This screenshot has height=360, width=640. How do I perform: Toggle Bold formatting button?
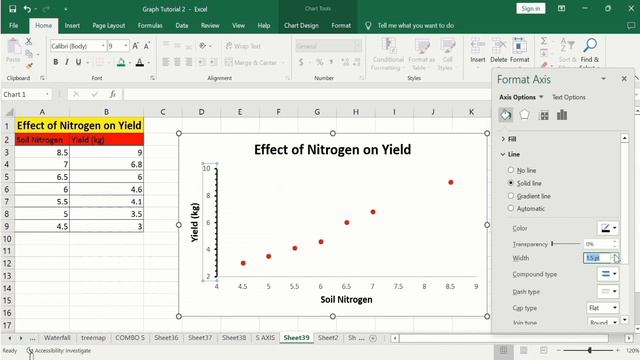[56, 62]
